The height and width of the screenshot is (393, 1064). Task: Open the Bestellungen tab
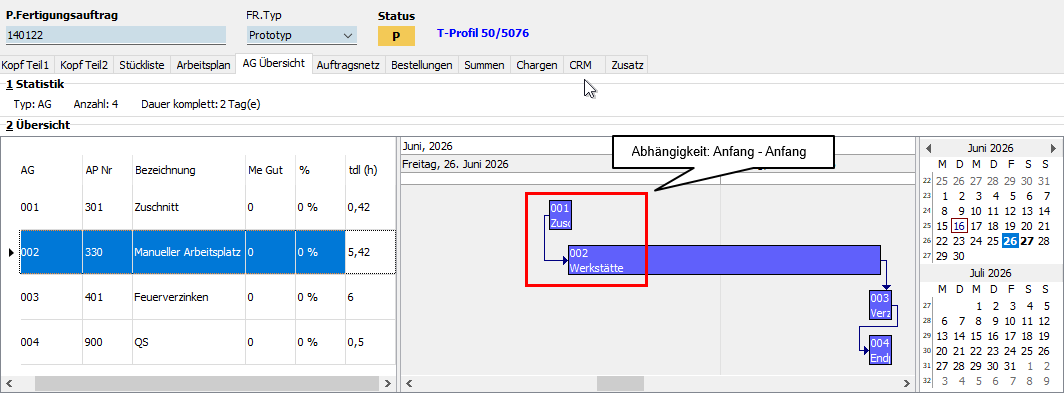[x=421, y=65]
